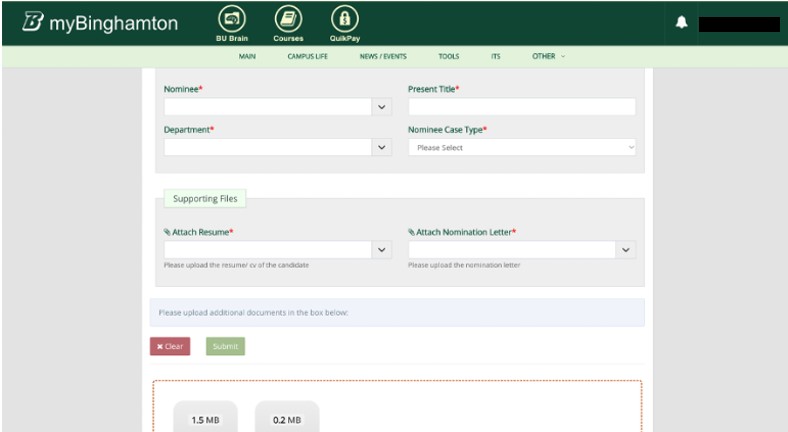Click the notification bell icon
Image resolution: width=788 pixels, height=432 pixels.
(682, 22)
